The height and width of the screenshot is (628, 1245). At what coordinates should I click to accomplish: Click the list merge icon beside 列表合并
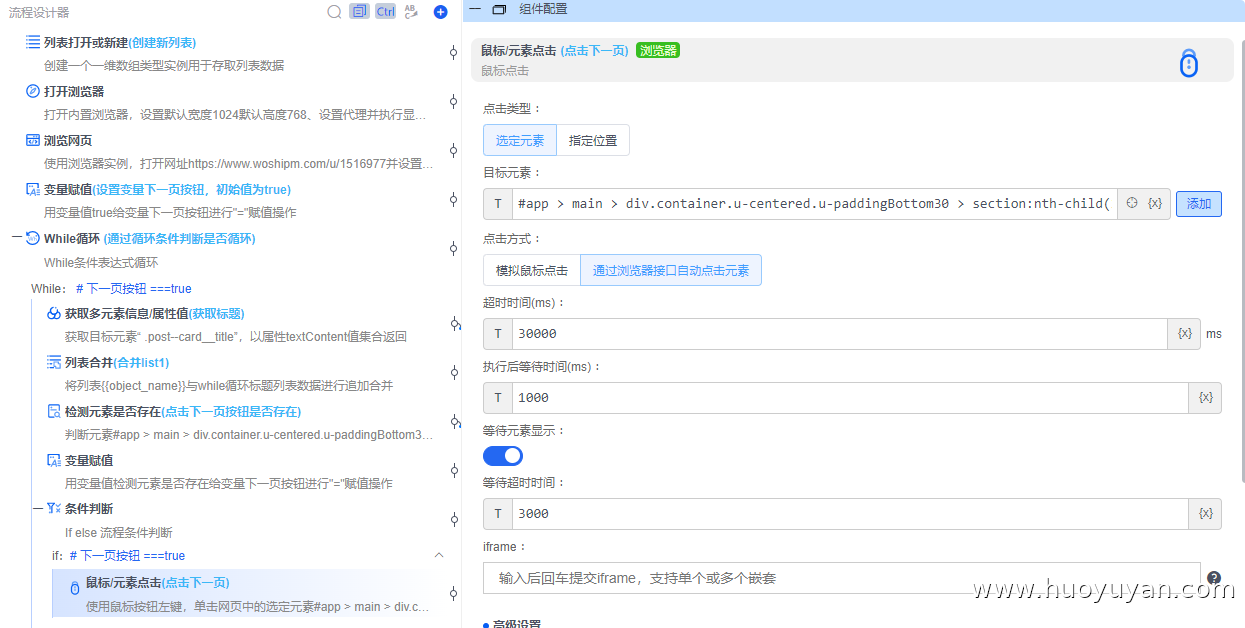[x=54, y=362]
